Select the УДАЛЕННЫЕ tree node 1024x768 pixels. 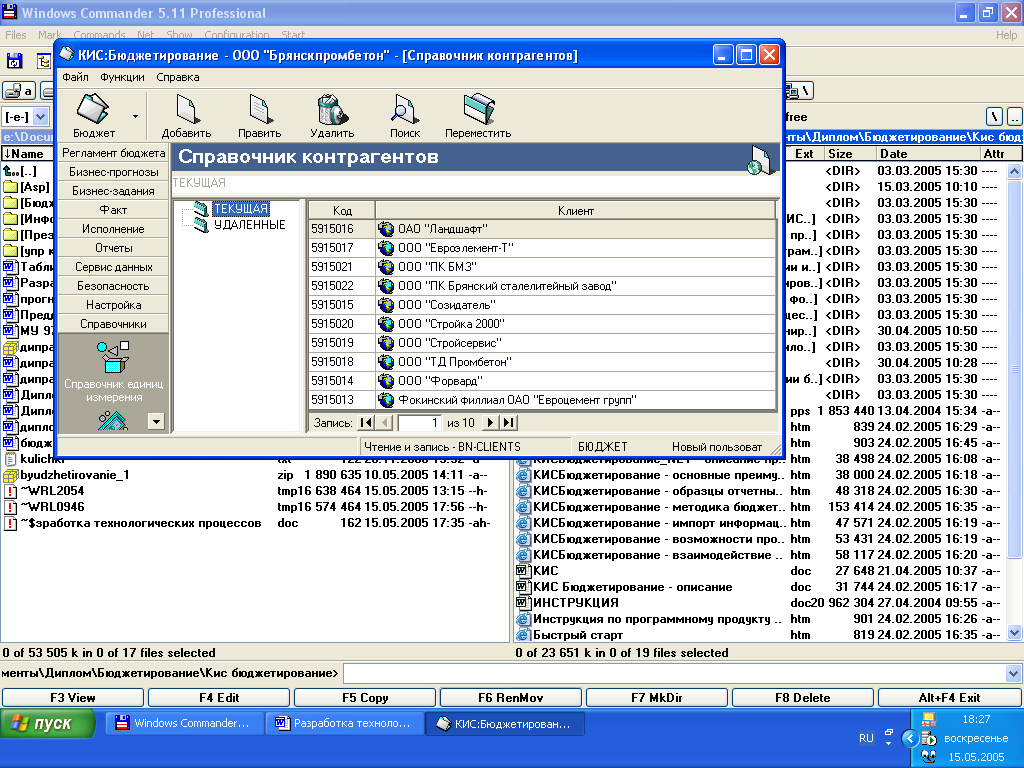pyautogui.click(x=249, y=225)
